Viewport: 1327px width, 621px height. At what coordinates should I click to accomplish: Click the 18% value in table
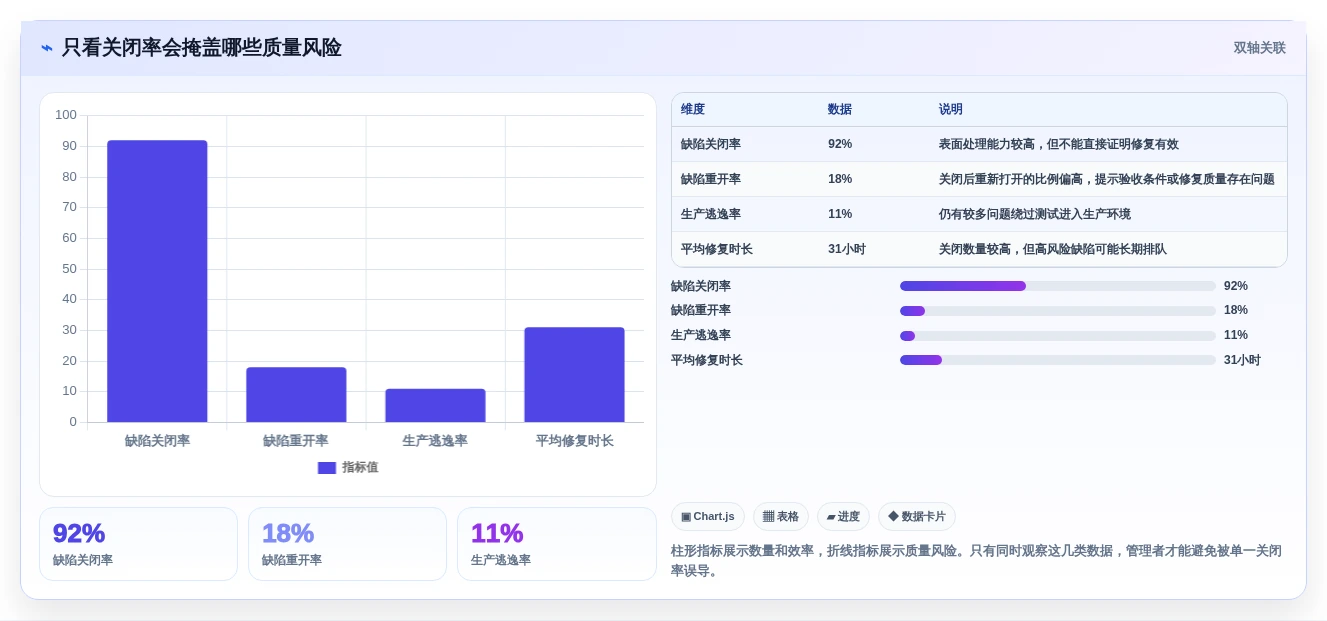click(840, 179)
